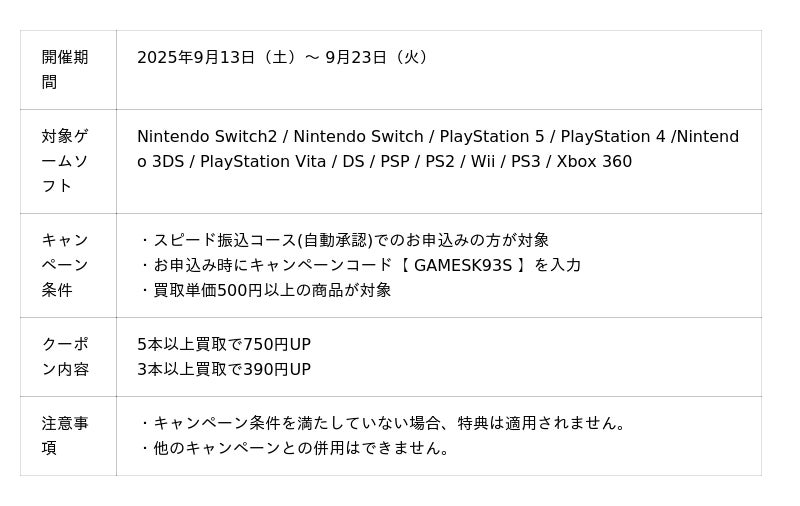Viewport: 800px width, 506px height.
Task: Click the 注意事項 row header
Action: point(65,436)
